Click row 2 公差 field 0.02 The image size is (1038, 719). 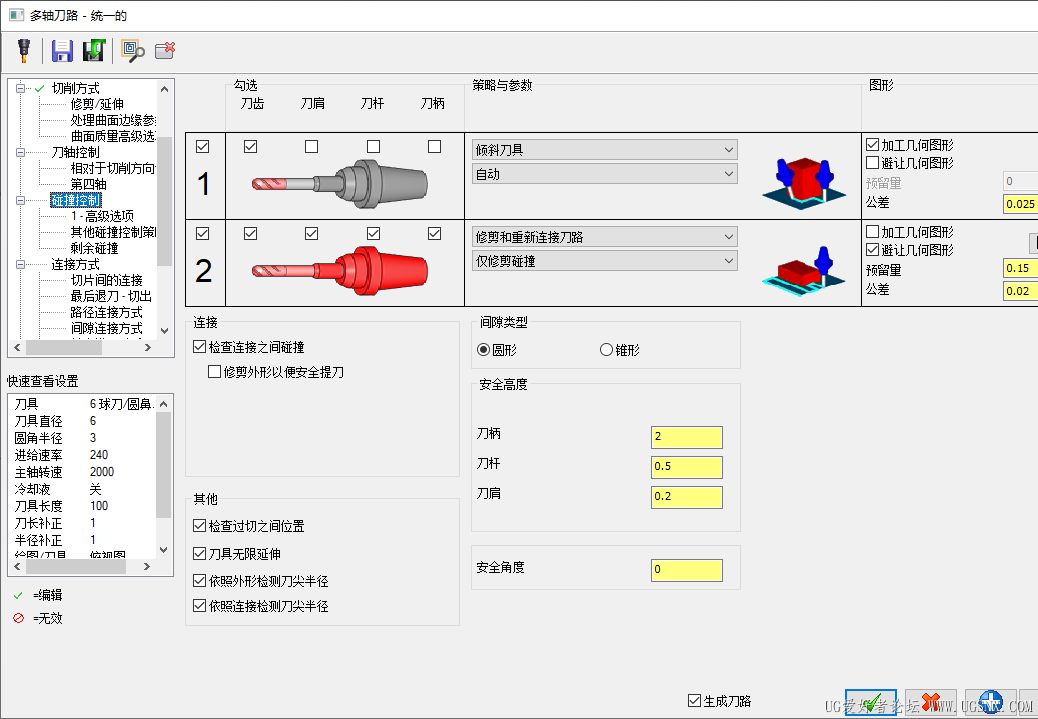pyautogui.click(x=1020, y=291)
